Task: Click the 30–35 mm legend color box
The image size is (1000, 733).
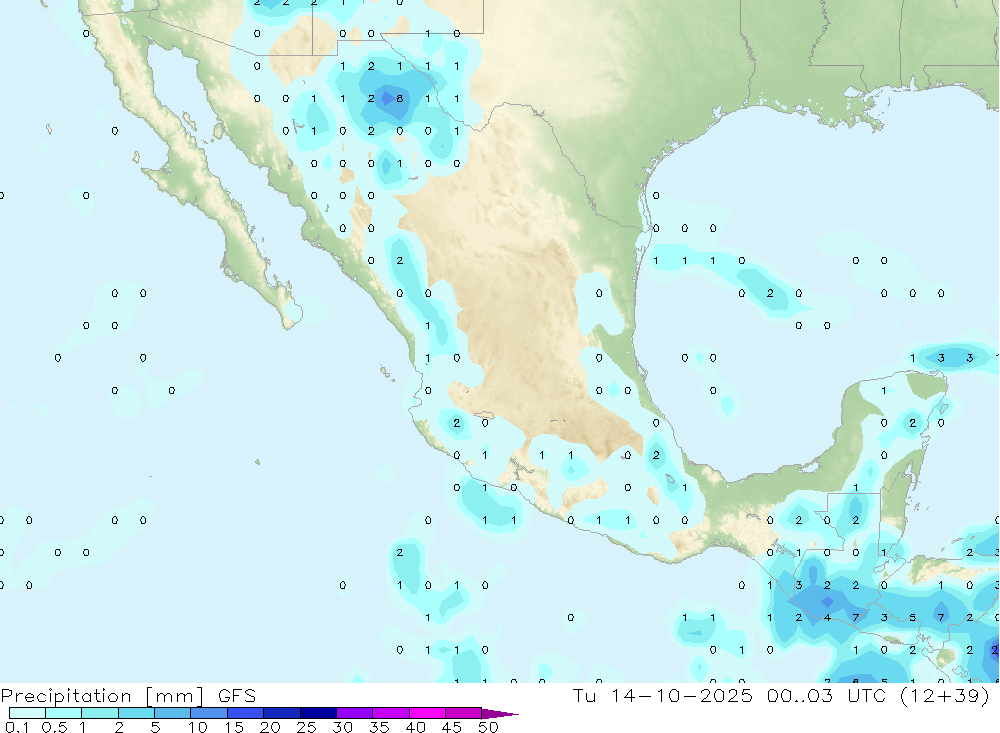Action: point(355,713)
